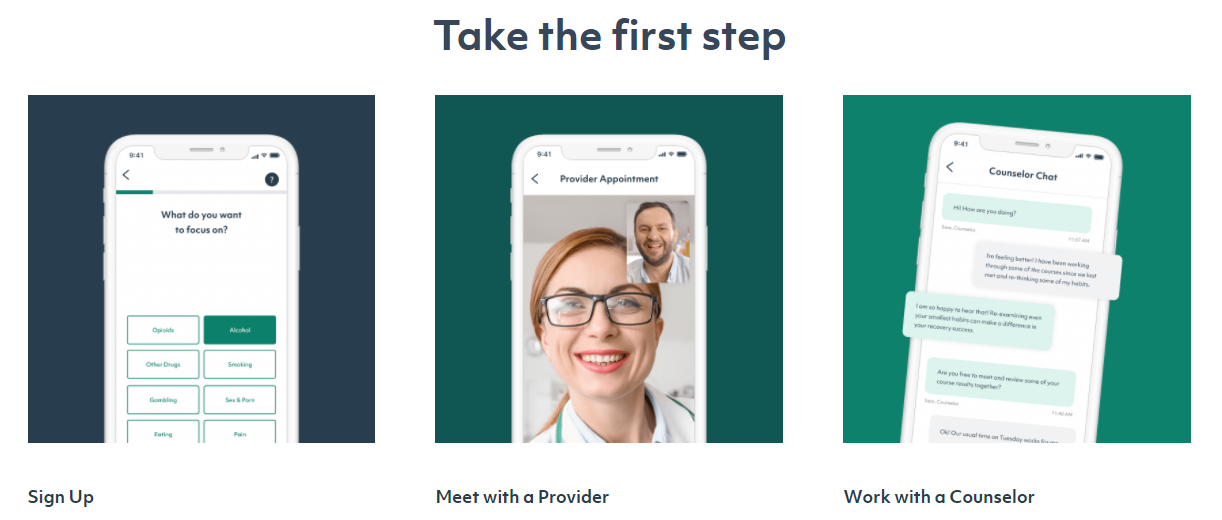Viewport: 1222px width, 520px height.
Task: Select the Other Drugs option
Action: (x=163, y=365)
